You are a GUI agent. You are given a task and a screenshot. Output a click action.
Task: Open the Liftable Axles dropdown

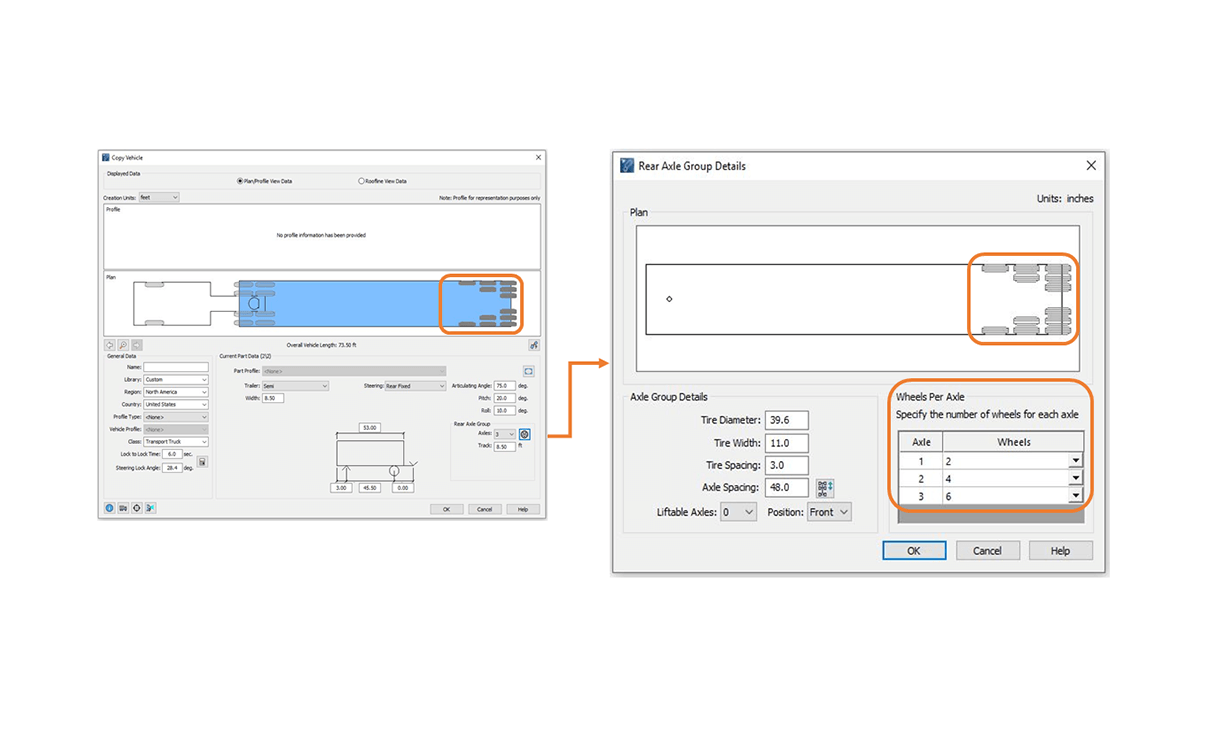click(x=738, y=512)
